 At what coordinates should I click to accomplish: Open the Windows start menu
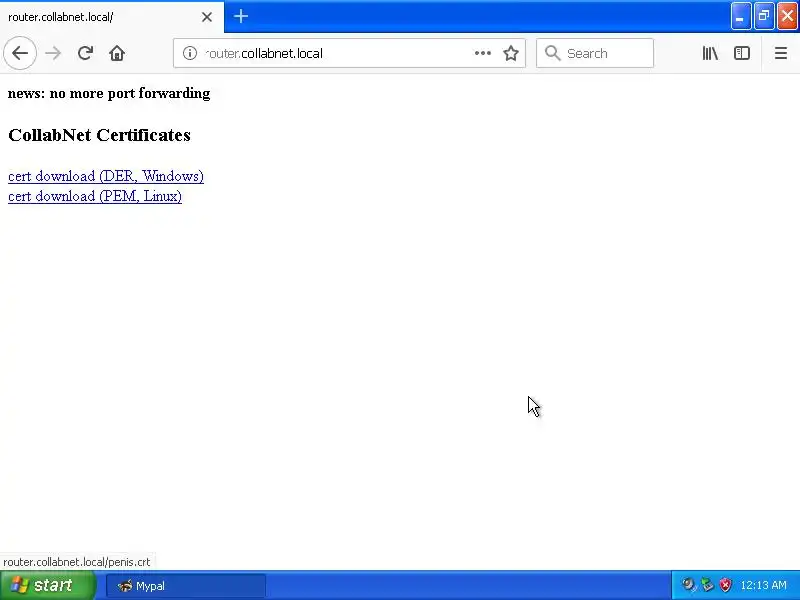(x=48, y=585)
